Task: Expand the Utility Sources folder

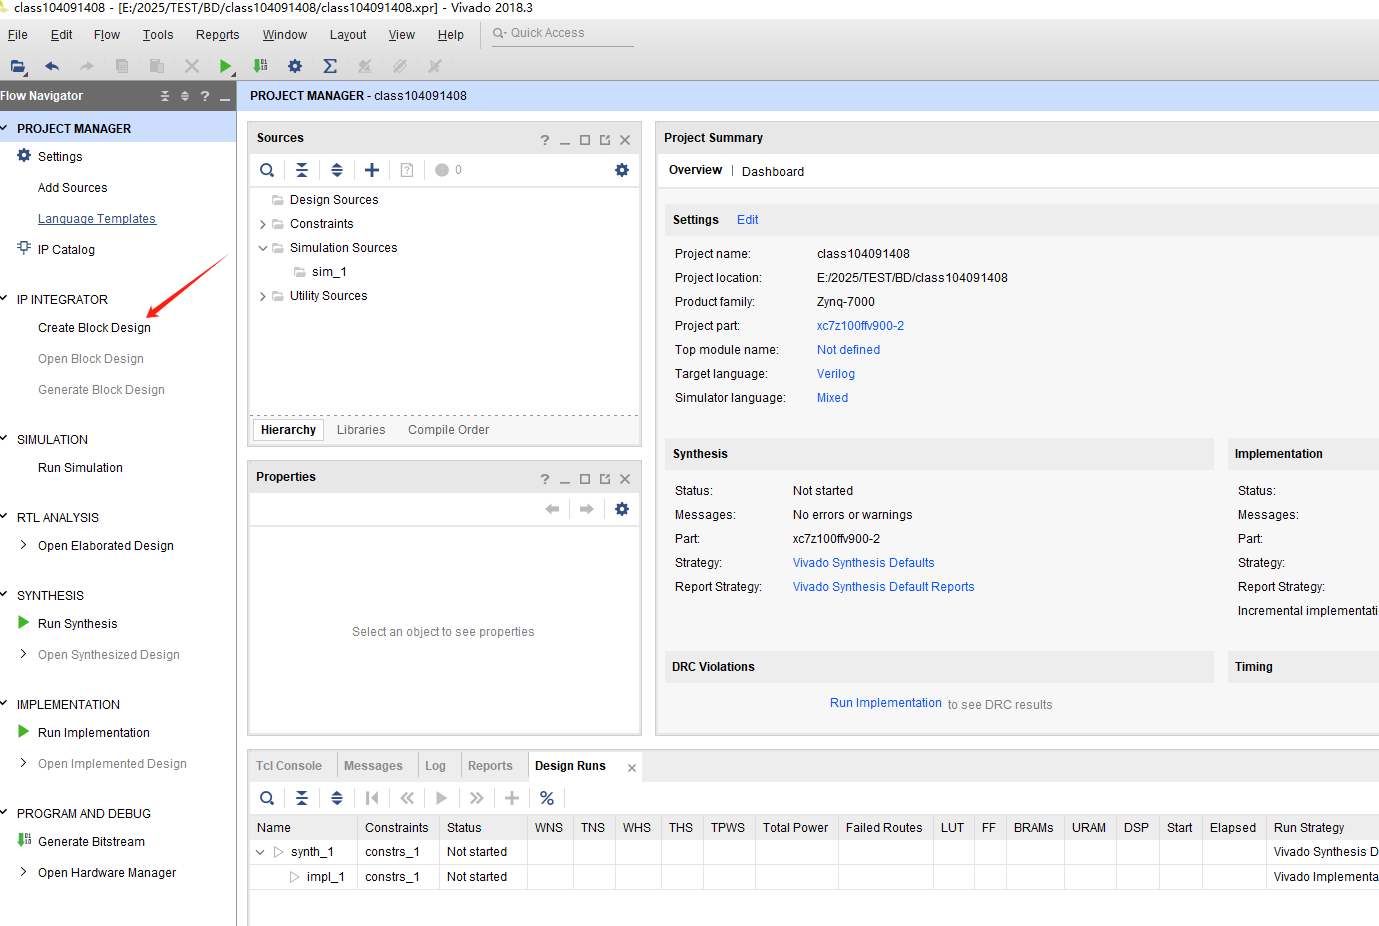Action: (263, 296)
